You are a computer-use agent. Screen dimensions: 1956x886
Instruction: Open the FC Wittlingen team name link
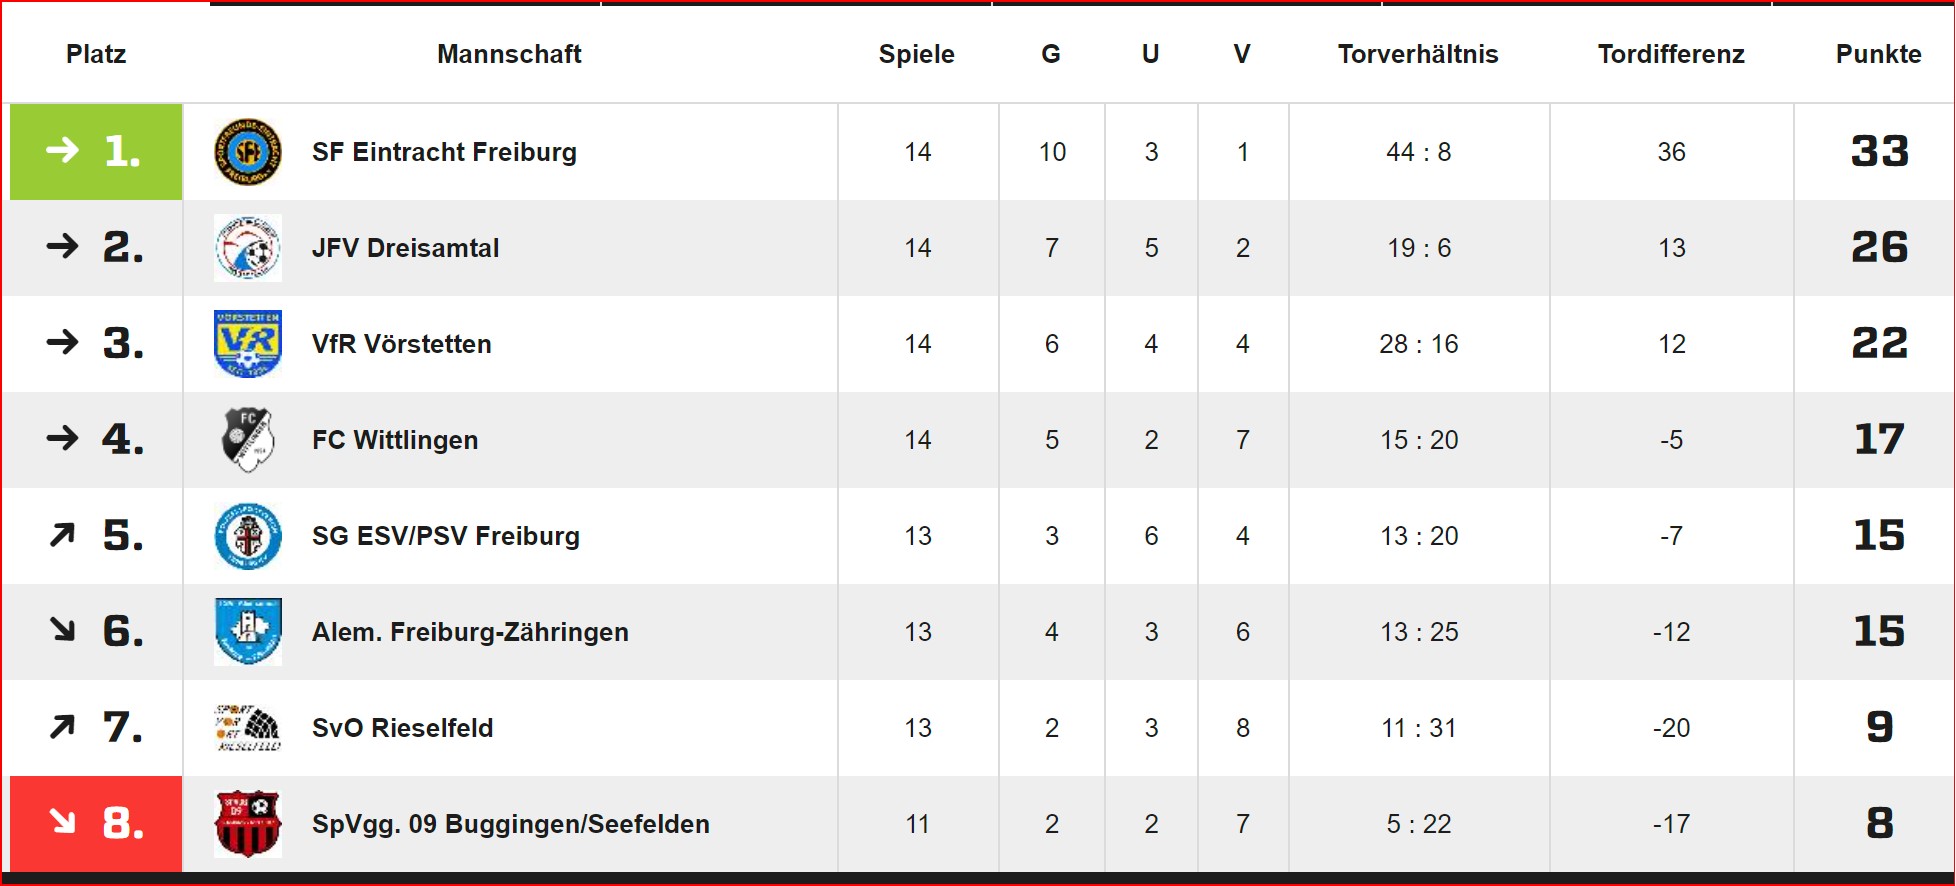[x=395, y=440]
